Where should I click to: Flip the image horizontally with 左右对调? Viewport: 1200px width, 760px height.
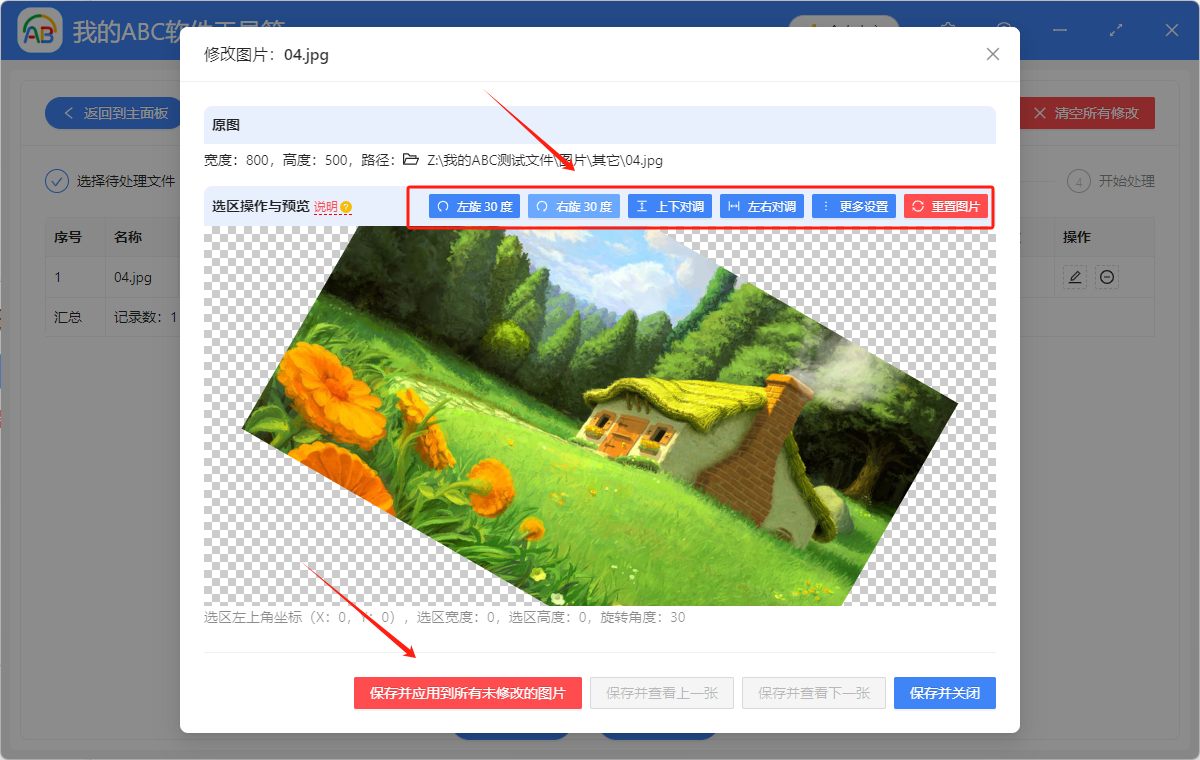[x=761, y=206]
